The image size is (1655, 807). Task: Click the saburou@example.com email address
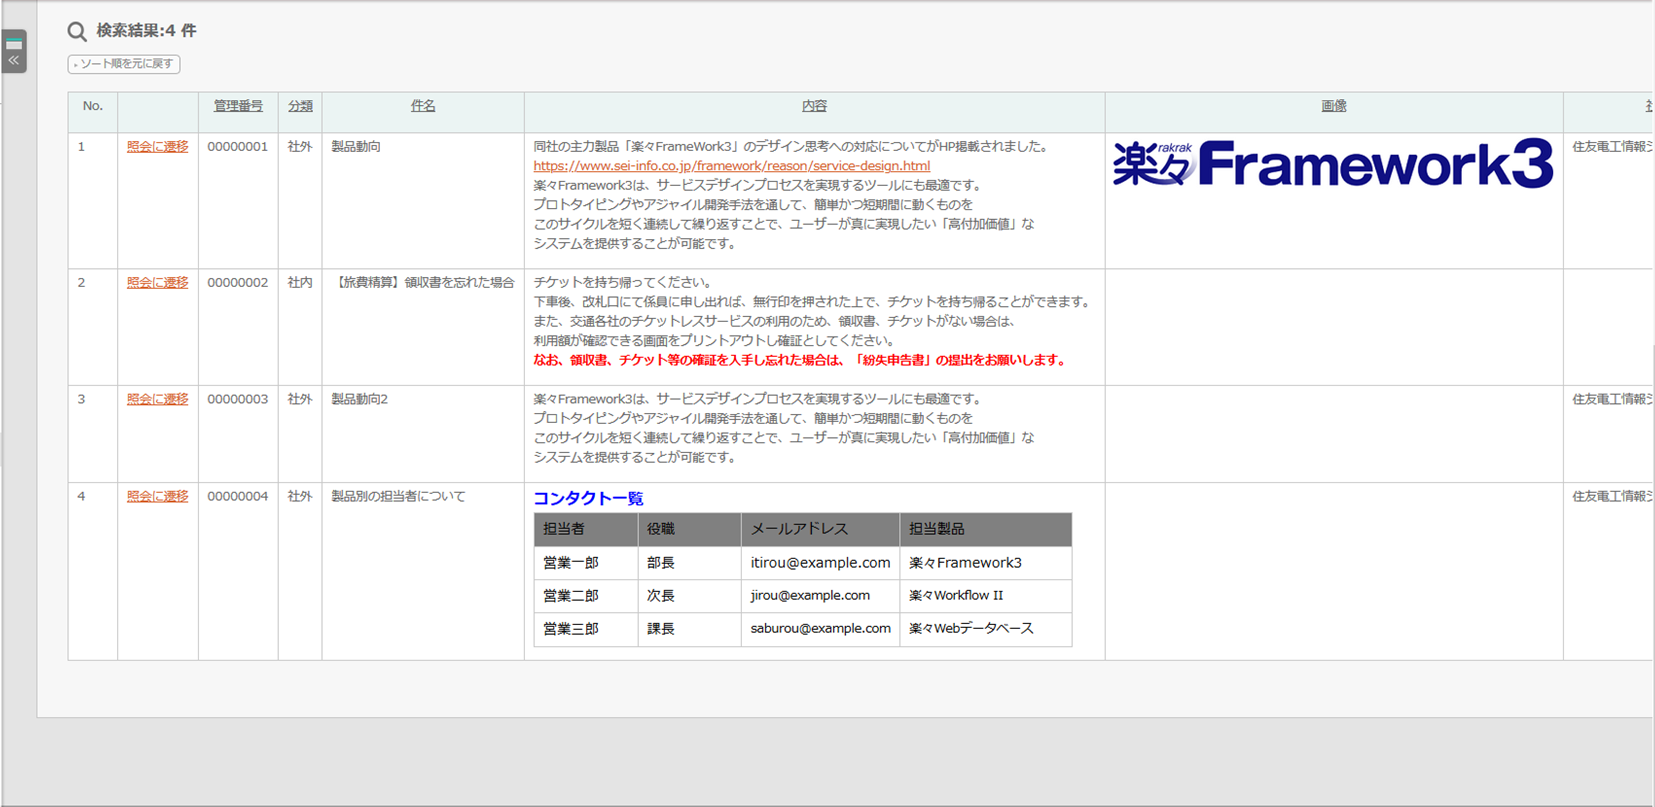pyautogui.click(x=820, y=628)
